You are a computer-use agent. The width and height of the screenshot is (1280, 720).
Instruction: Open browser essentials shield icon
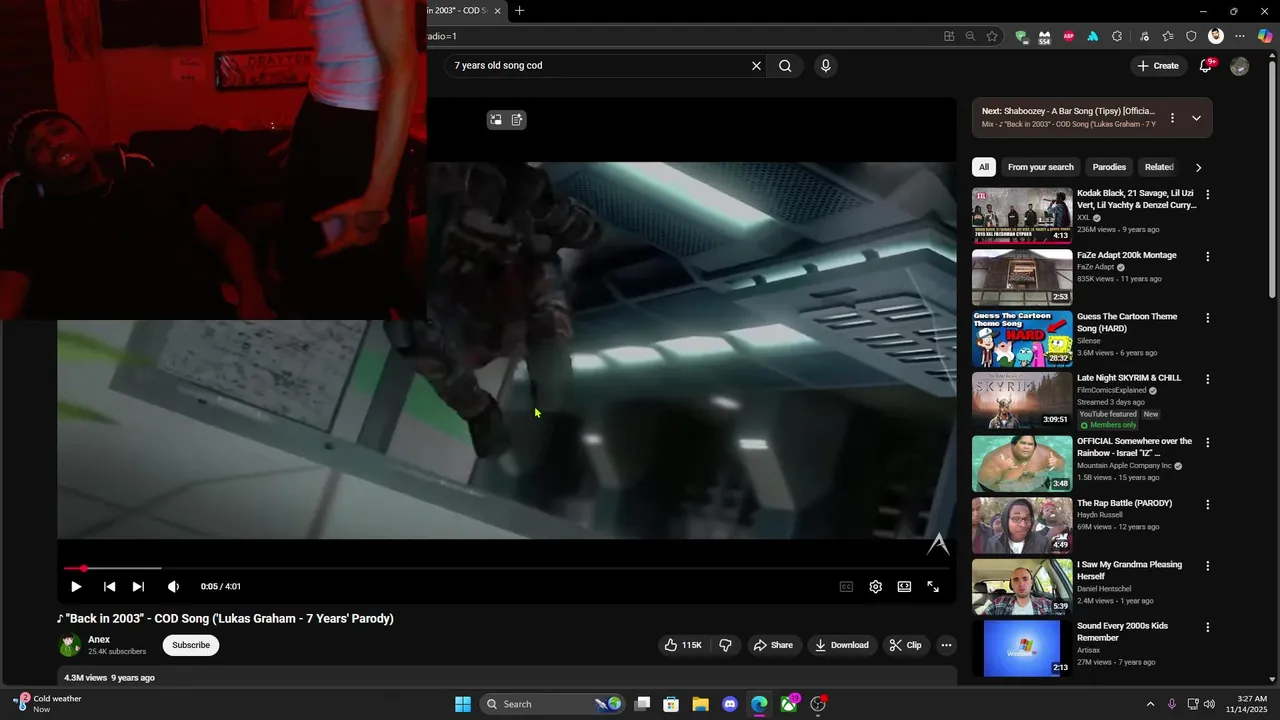point(1191,36)
